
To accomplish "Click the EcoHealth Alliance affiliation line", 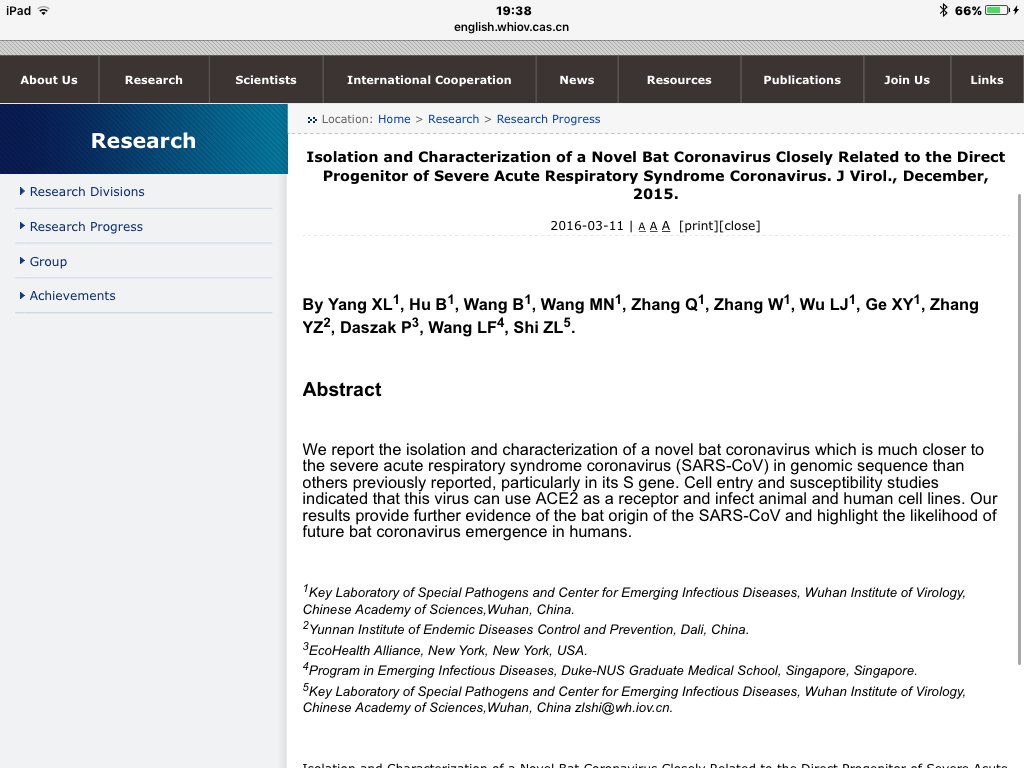I will (445, 650).
